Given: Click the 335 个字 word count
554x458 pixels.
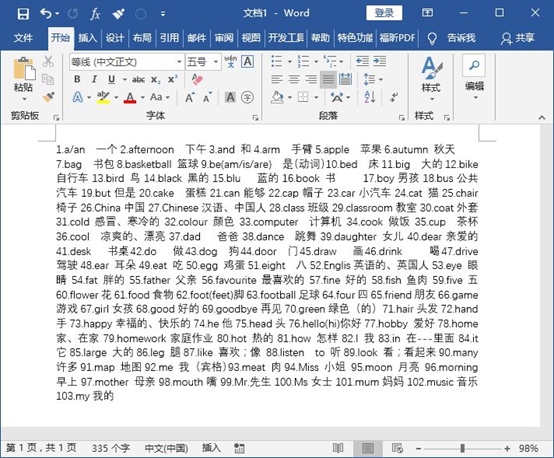Looking at the screenshot, I should tap(111, 448).
